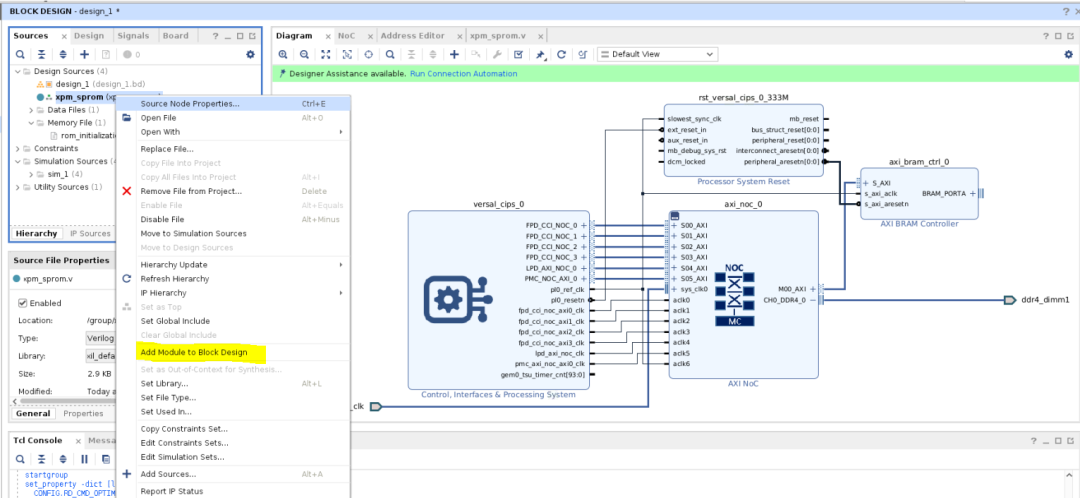Switch to the IP Sources view tab
Image resolution: width=1080 pixels, height=498 pixels.
pyautogui.click(x=90, y=234)
